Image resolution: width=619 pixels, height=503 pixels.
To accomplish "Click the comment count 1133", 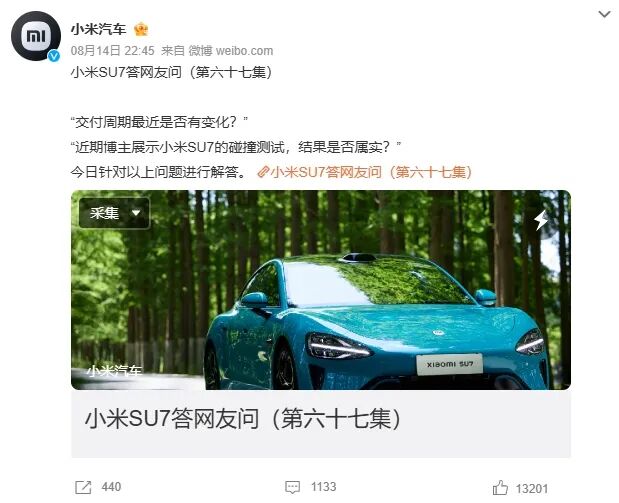I will click(x=324, y=487).
